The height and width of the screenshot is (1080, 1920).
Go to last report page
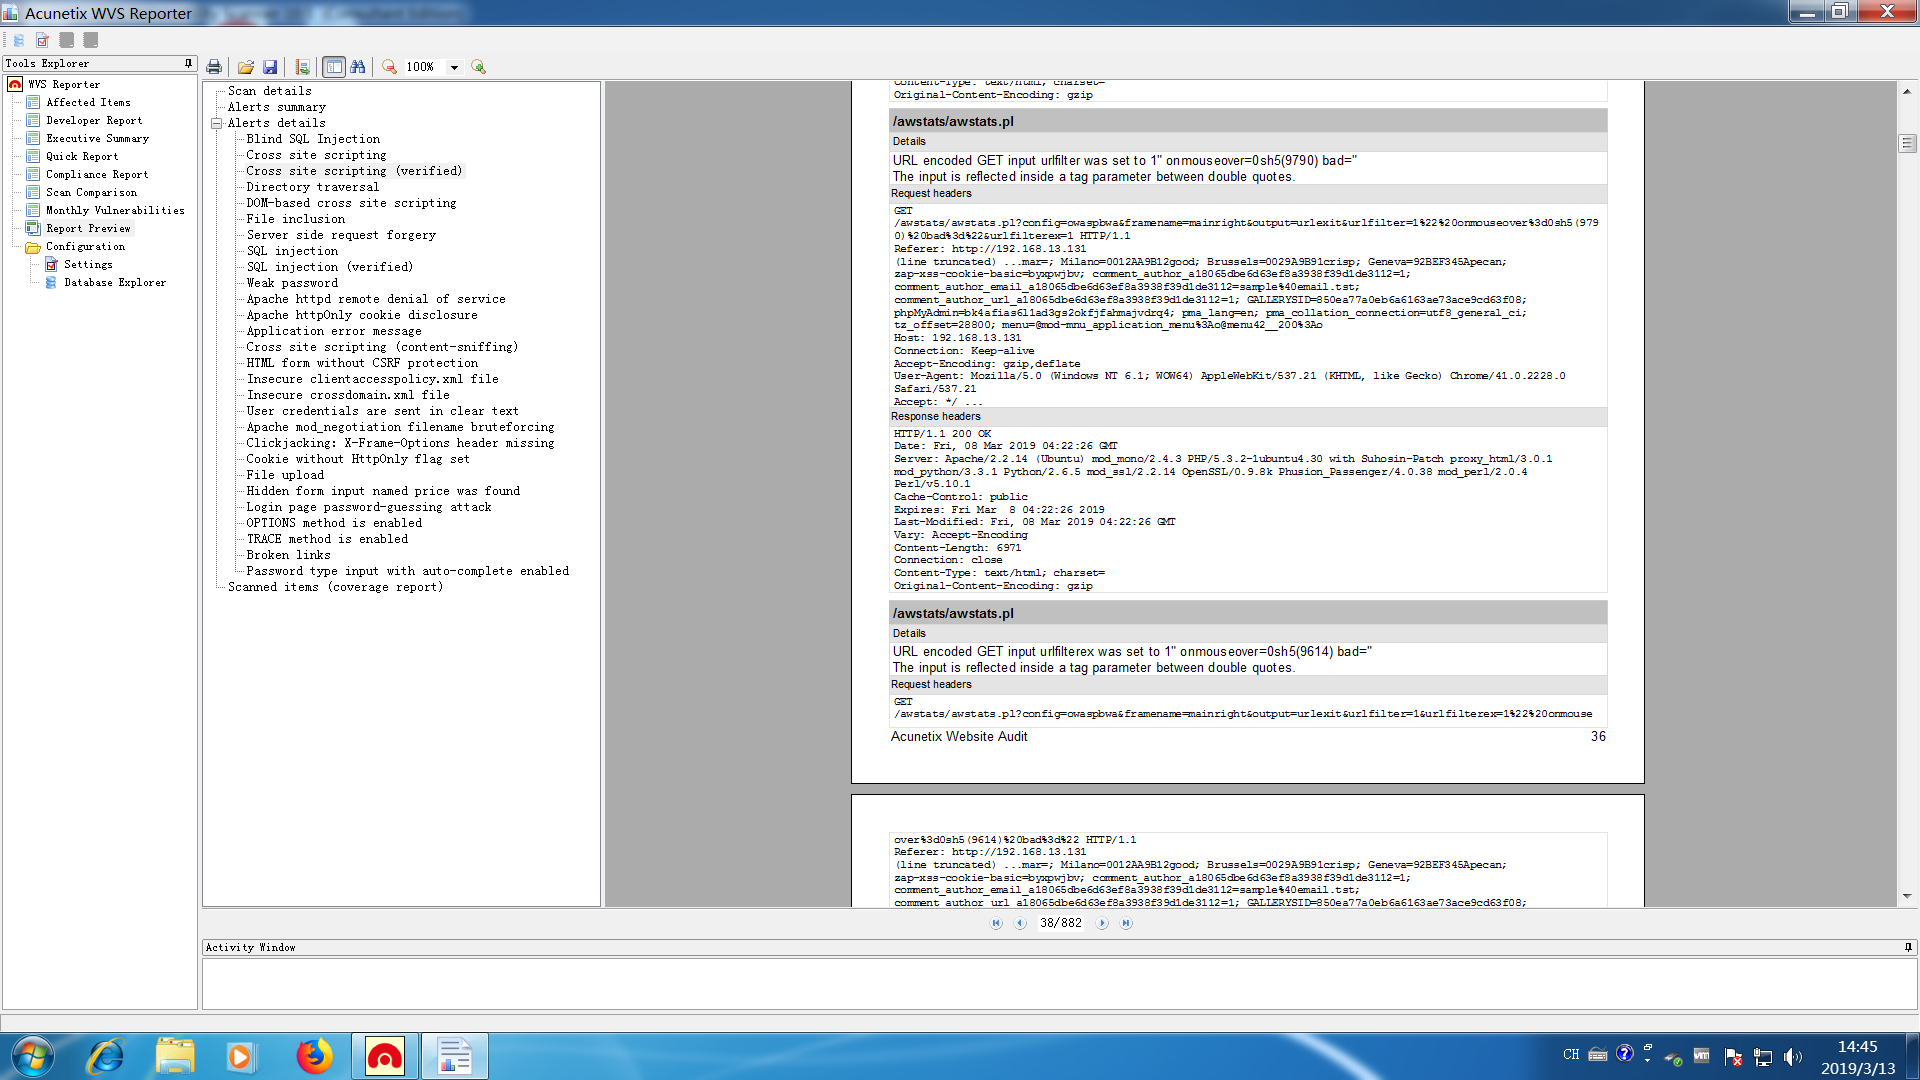pyautogui.click(x=1126, y=923)
